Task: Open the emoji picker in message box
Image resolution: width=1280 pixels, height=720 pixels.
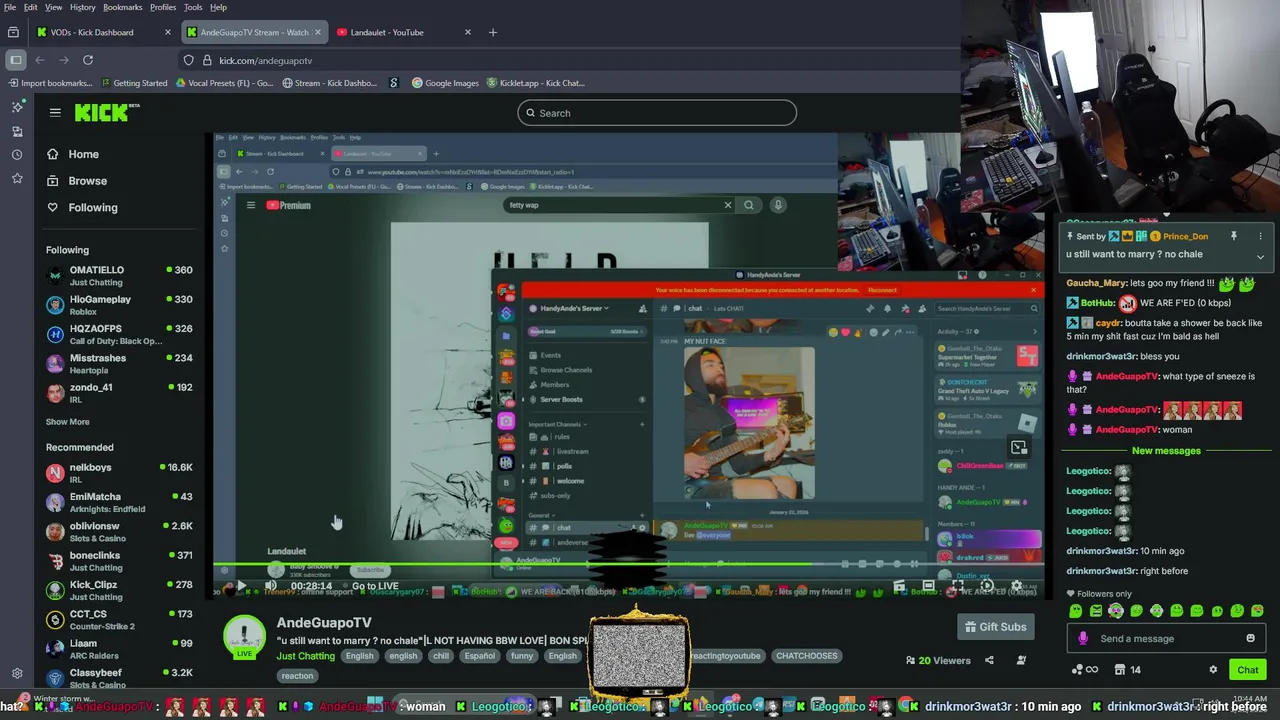Action: tap(1250, 638)
